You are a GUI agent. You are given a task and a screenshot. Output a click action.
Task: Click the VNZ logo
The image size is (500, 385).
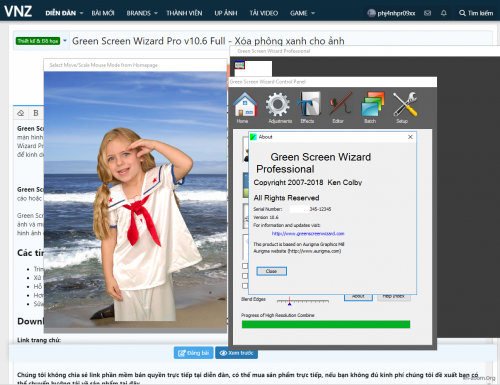(x=18, y=12)
